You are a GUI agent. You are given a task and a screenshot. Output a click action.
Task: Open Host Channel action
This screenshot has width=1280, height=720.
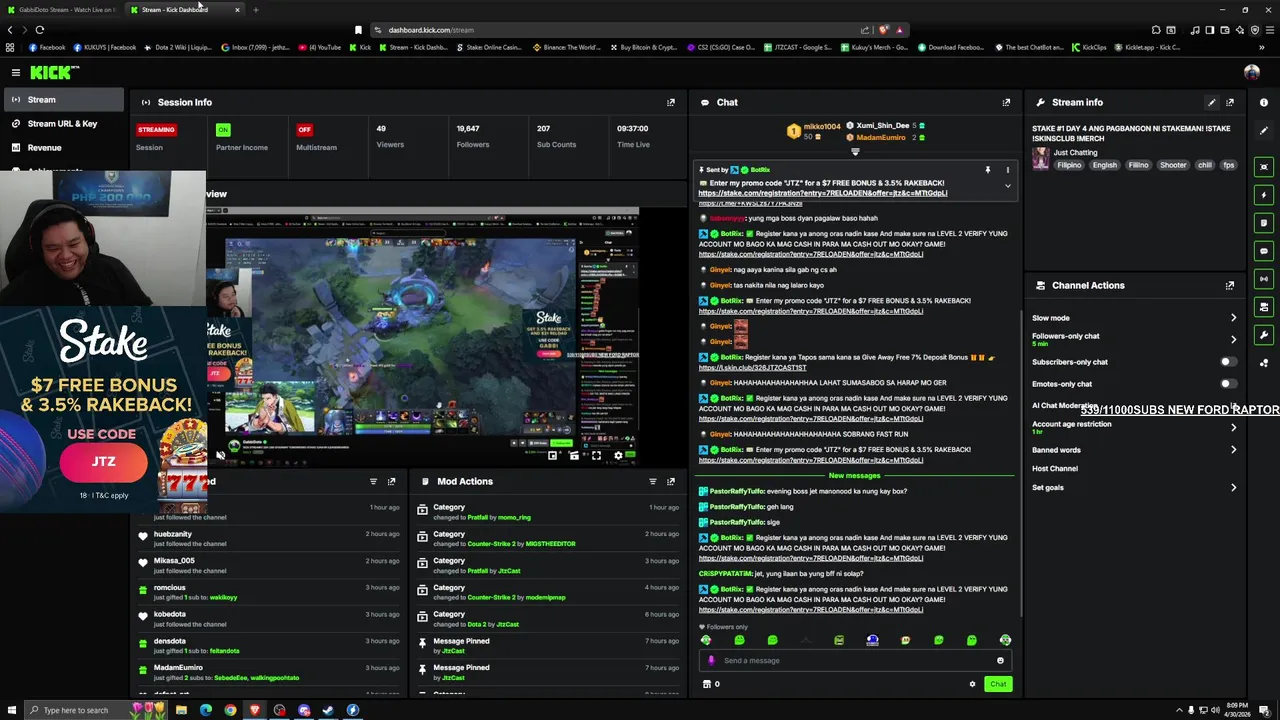(1055, 468)
